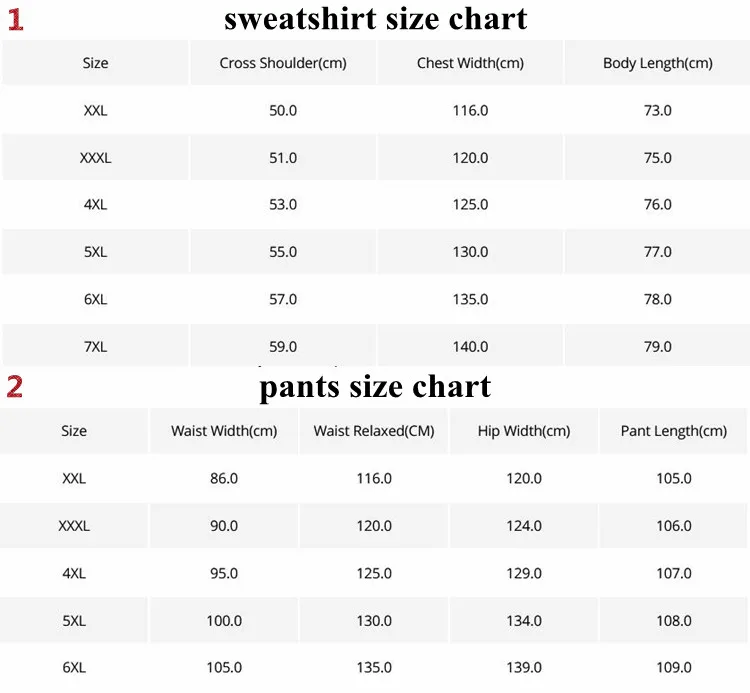Click the red number 1 marker
The width and height of the screenshot is (750, 693).
(x=15, y=20)
